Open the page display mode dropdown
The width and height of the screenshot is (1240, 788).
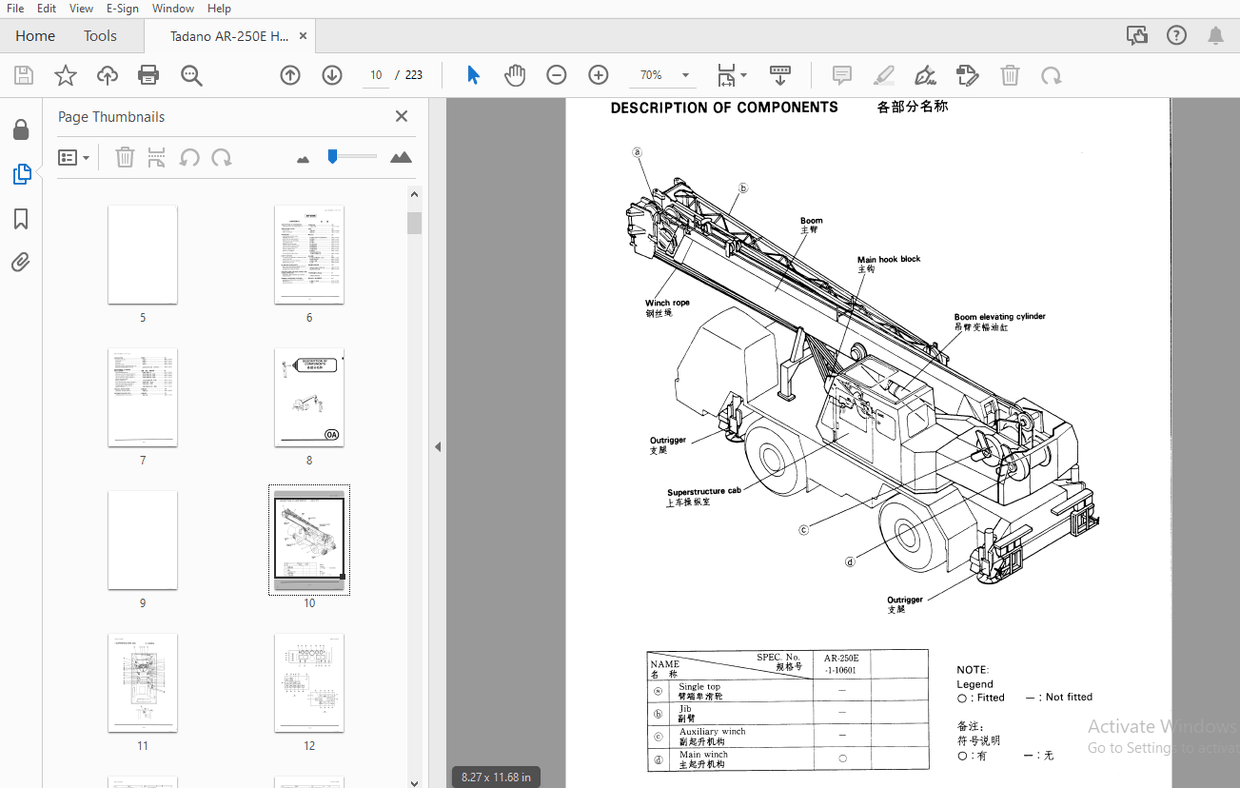(x=744, y=75)
